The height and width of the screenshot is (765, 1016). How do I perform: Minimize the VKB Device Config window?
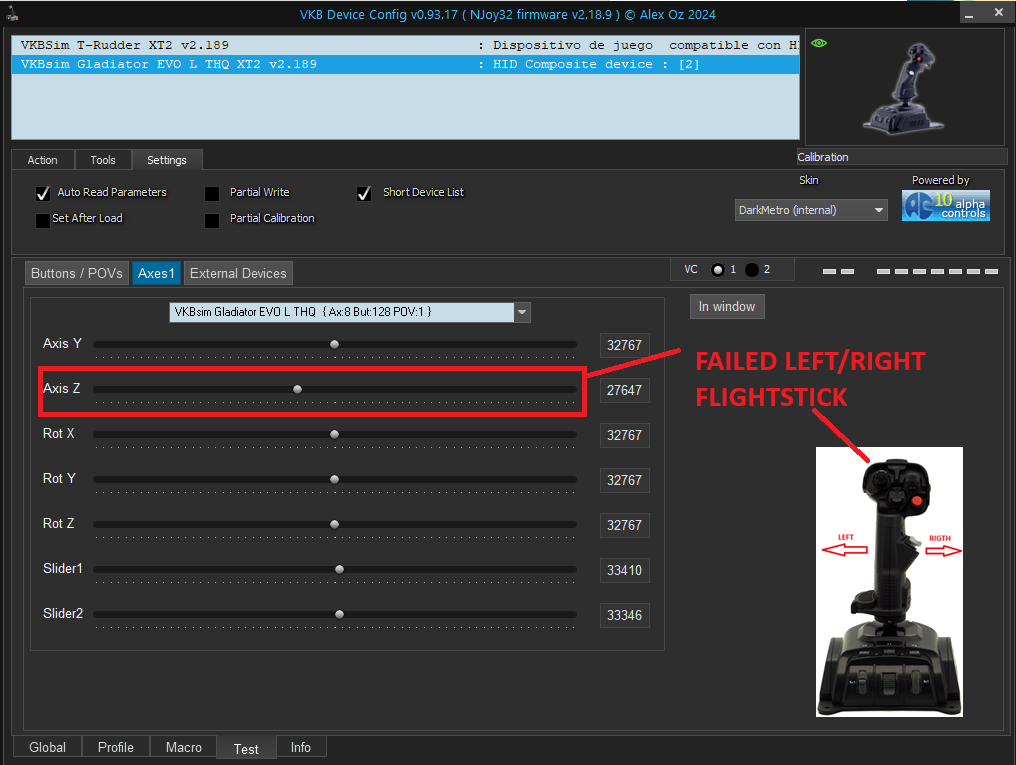click(969, 14)
